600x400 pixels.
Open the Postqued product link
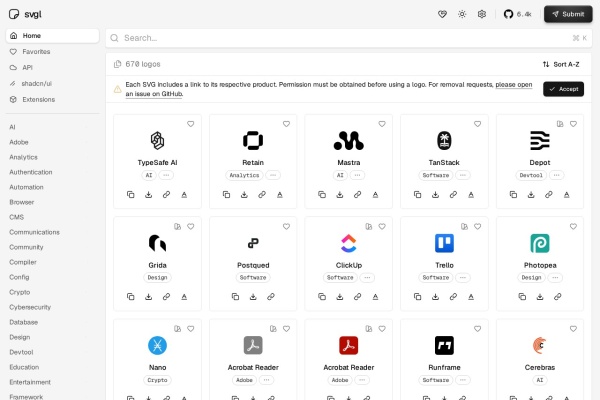coord(271,297)
